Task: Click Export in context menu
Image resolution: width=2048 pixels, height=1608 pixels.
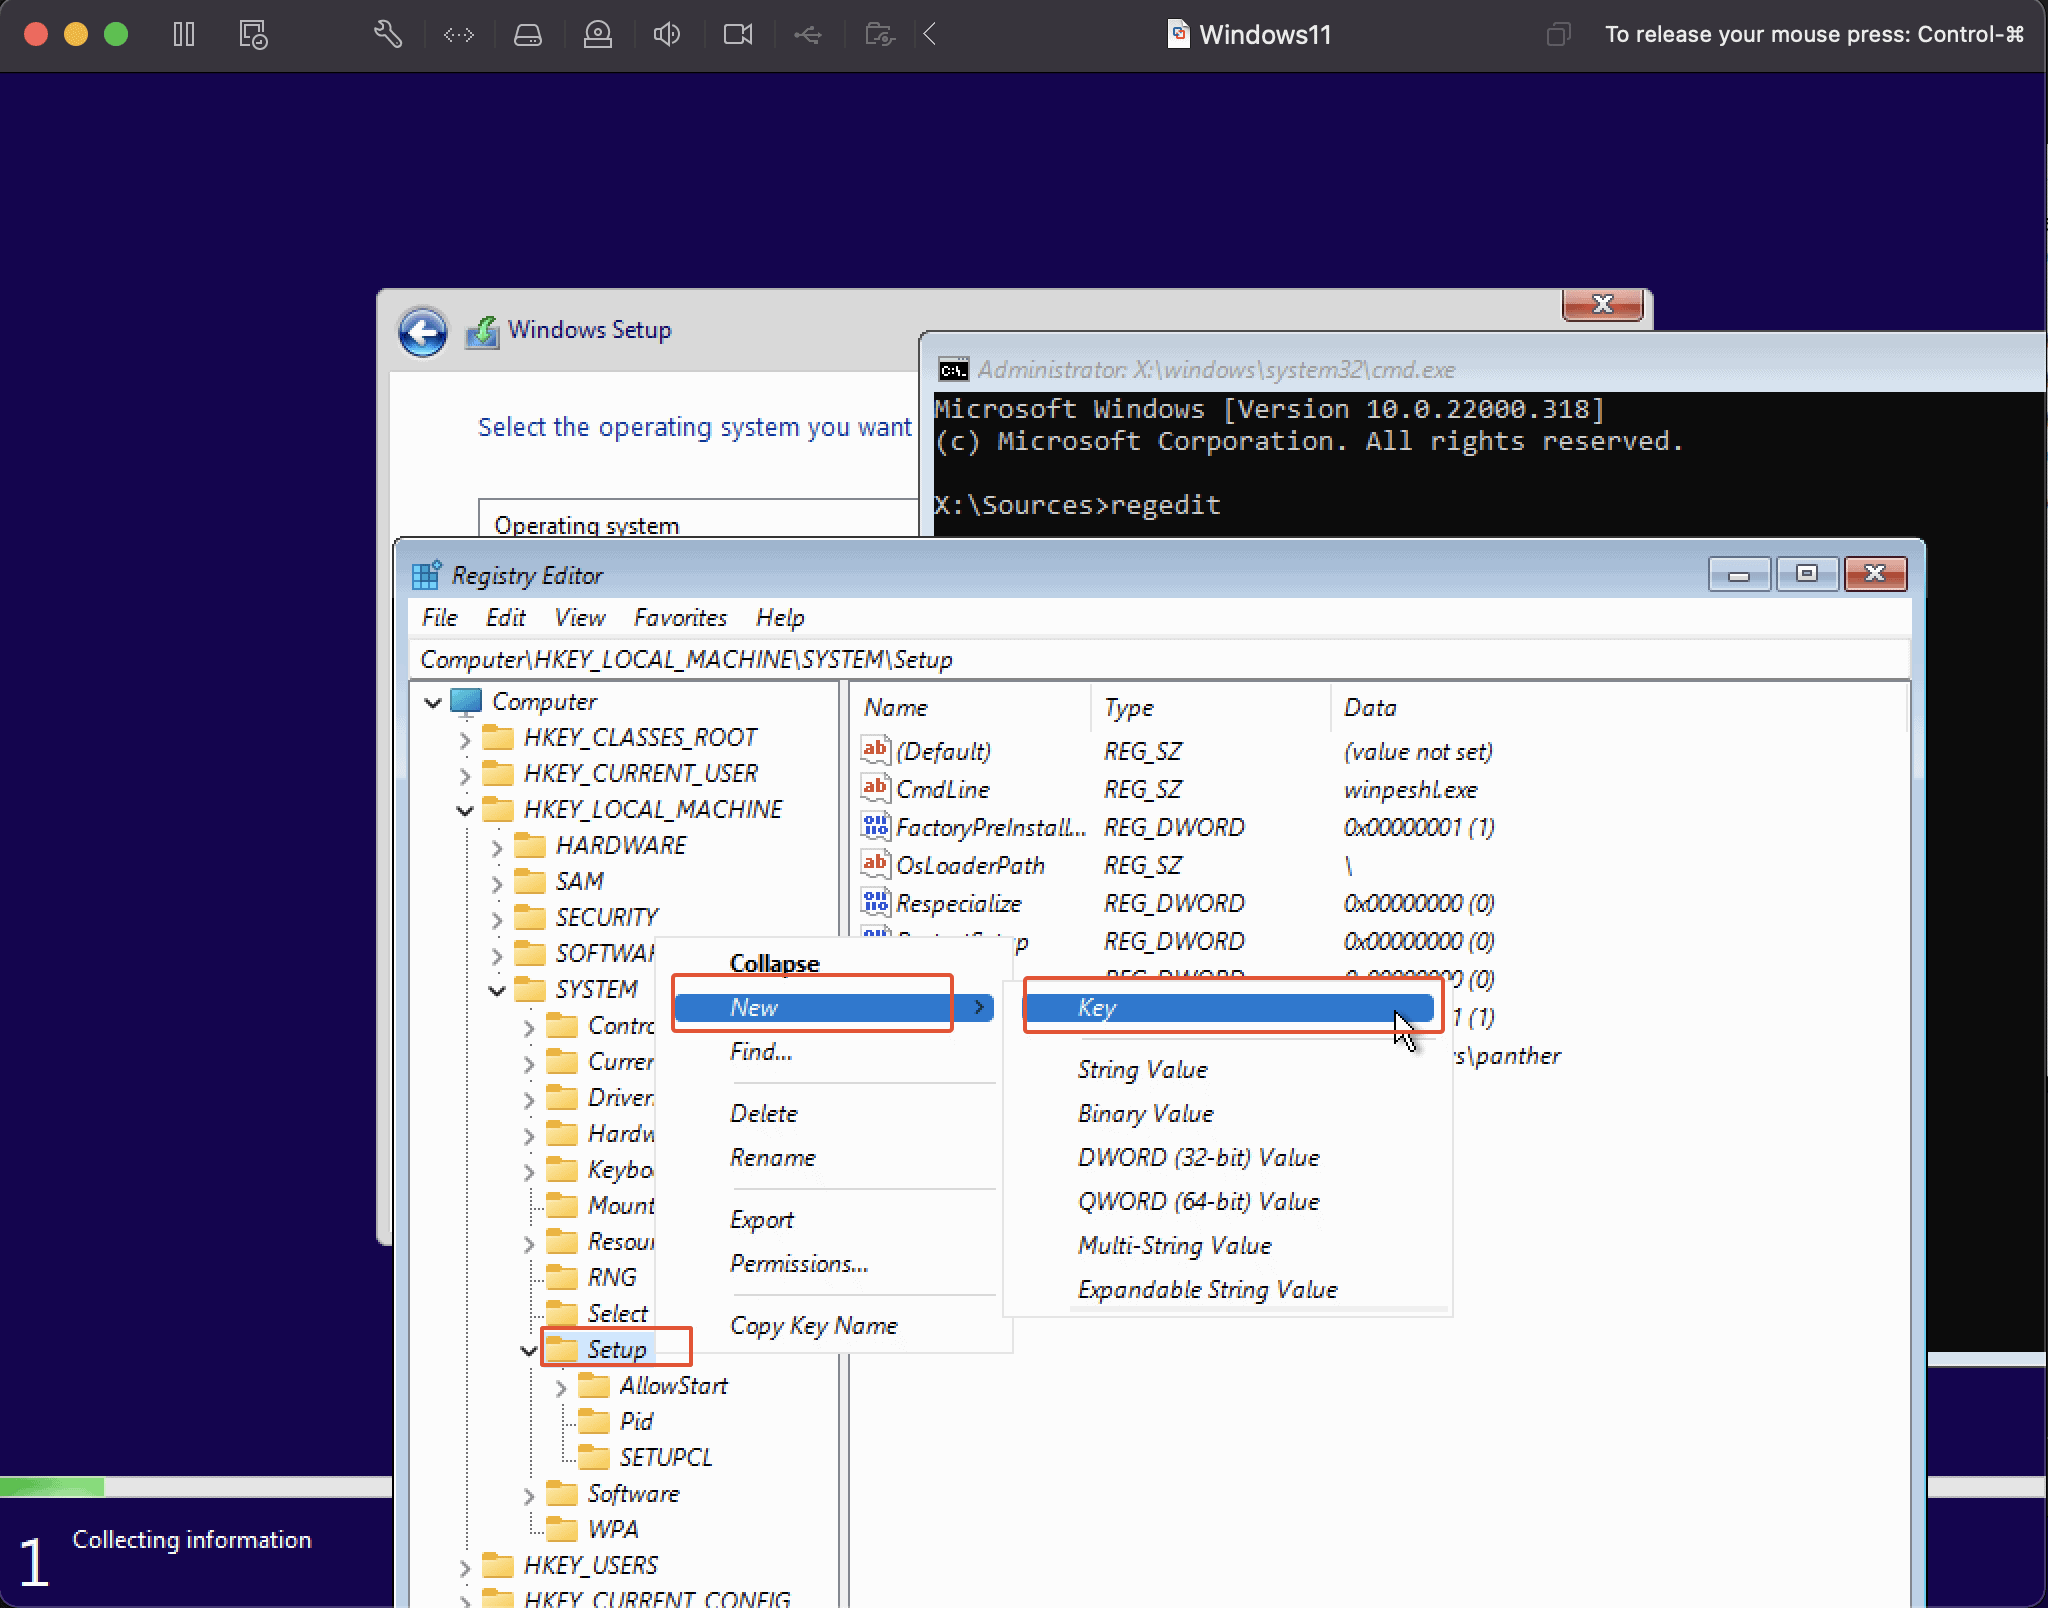Action: tap(762, 1219)
